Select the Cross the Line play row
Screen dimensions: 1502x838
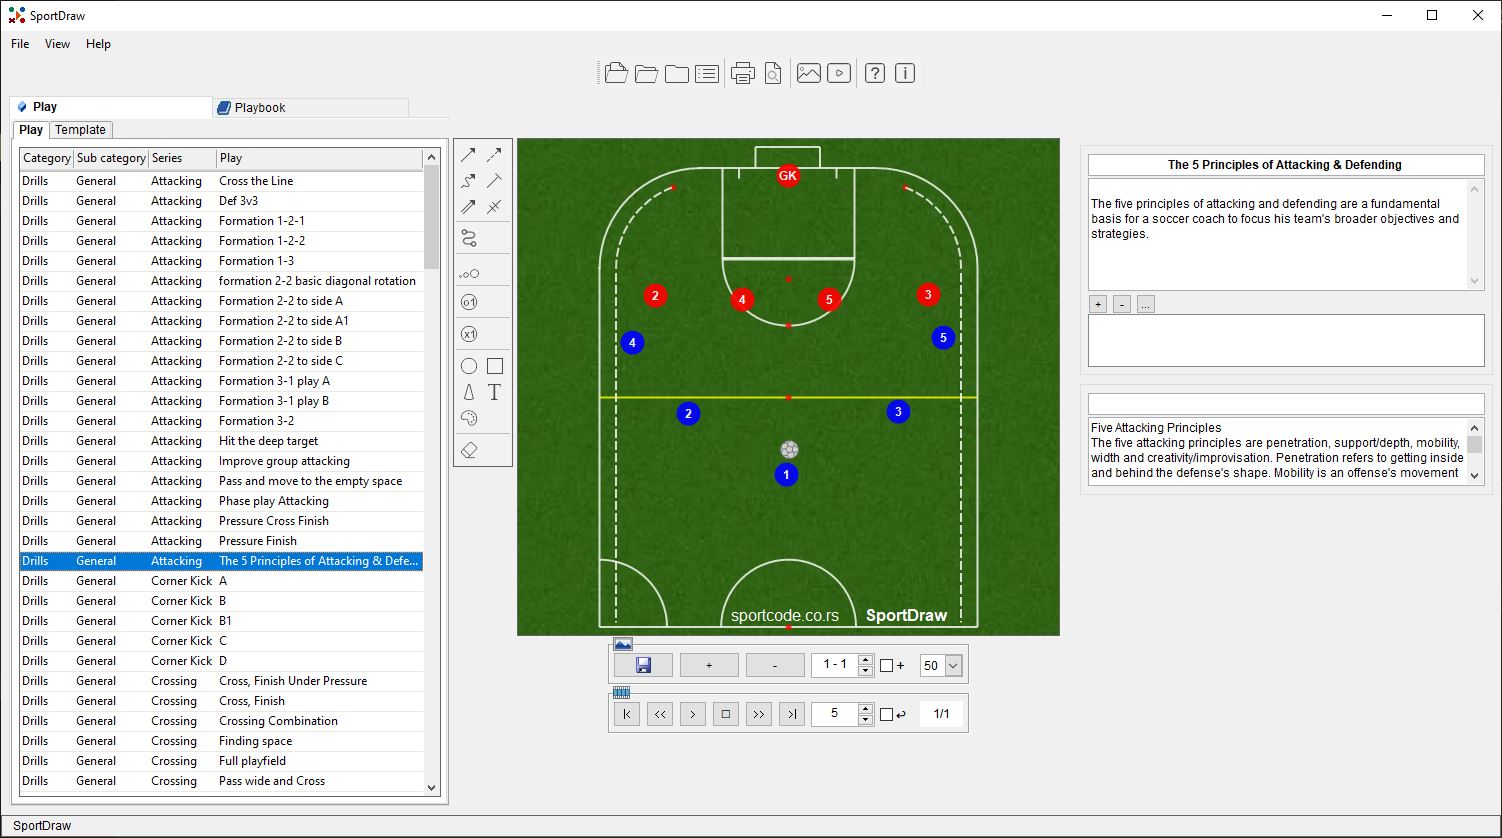[222, 181]
